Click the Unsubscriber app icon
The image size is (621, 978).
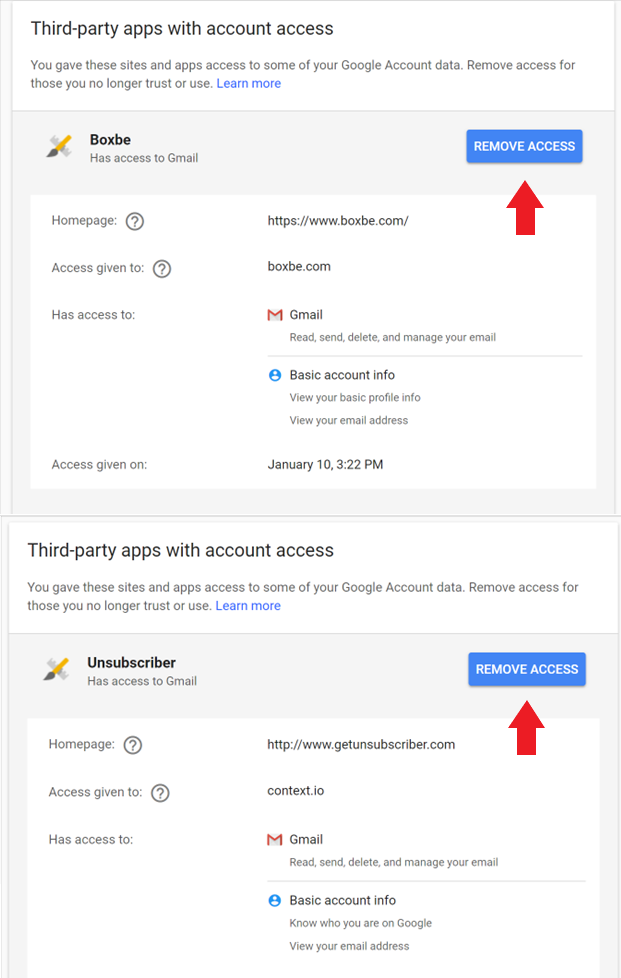(x=57, y=669)
